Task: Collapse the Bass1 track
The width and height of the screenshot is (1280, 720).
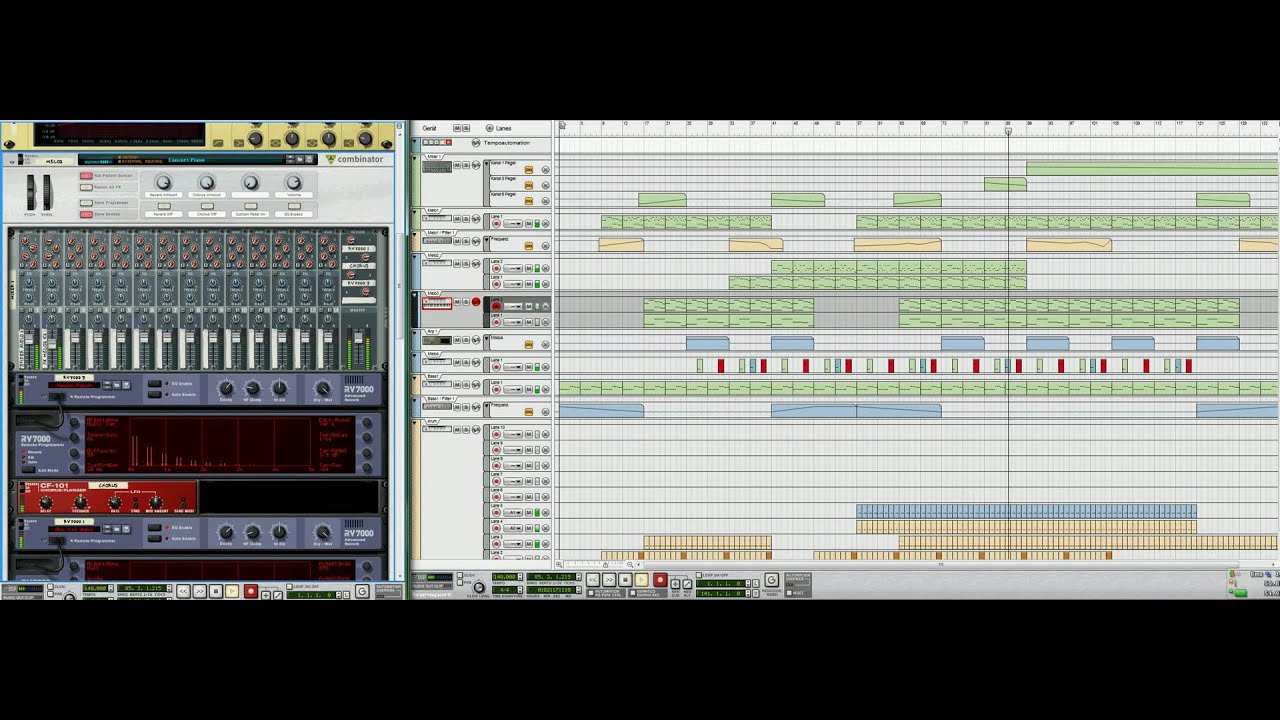Action: (x=414, y=378)
